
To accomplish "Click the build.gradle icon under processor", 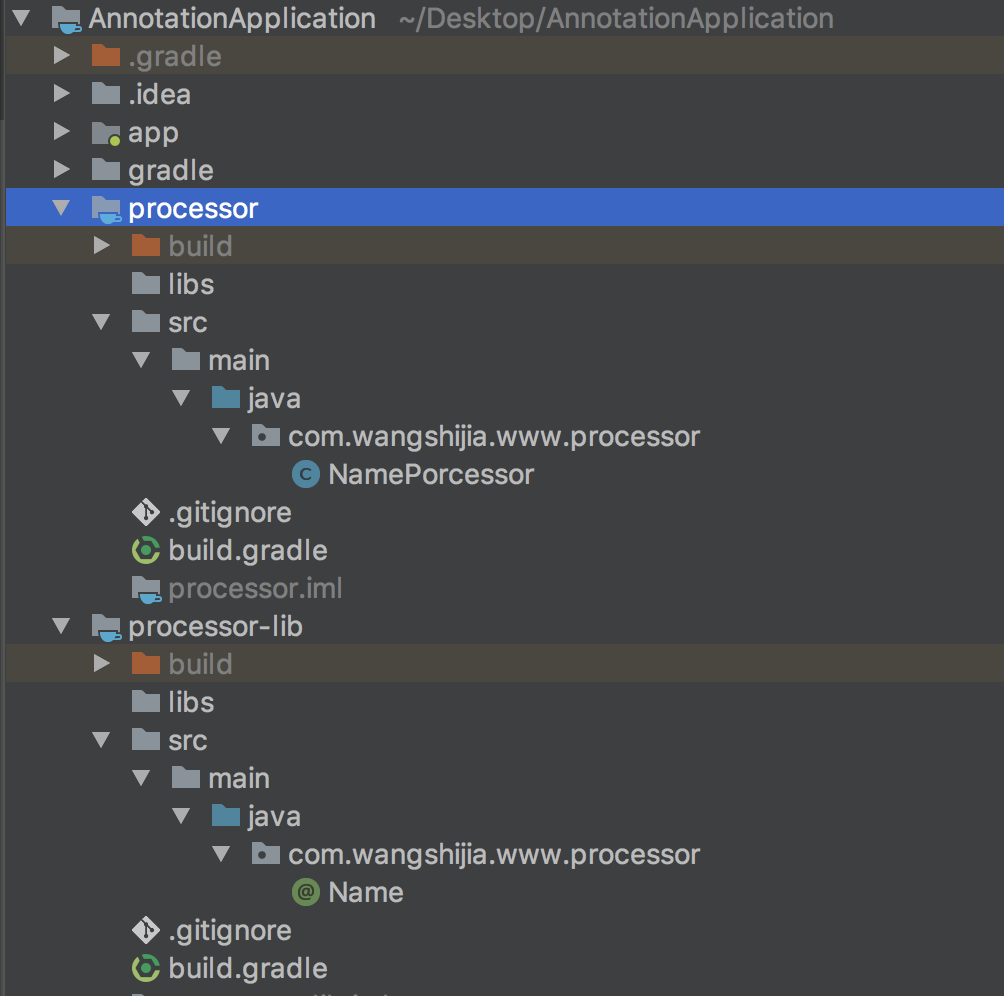I will pos(146,550).
